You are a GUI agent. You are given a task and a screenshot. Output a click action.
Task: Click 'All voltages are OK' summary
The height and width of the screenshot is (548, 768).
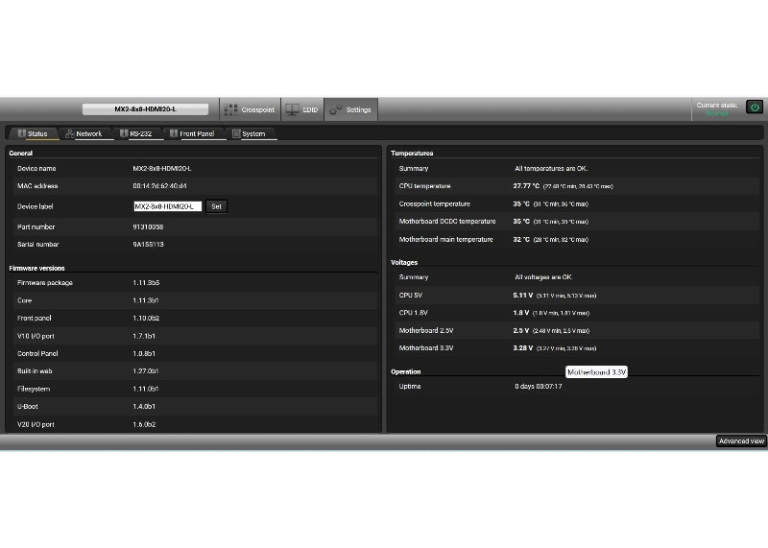click(x=543, y=277)
